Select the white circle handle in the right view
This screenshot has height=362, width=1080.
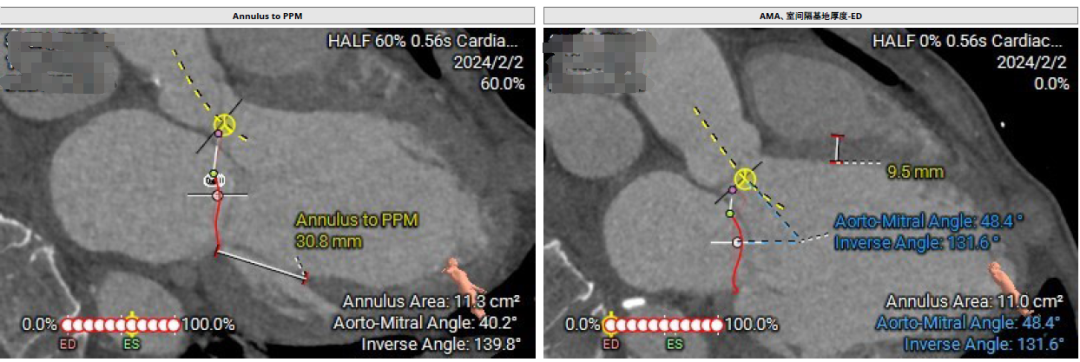click(x=736, y=242)
